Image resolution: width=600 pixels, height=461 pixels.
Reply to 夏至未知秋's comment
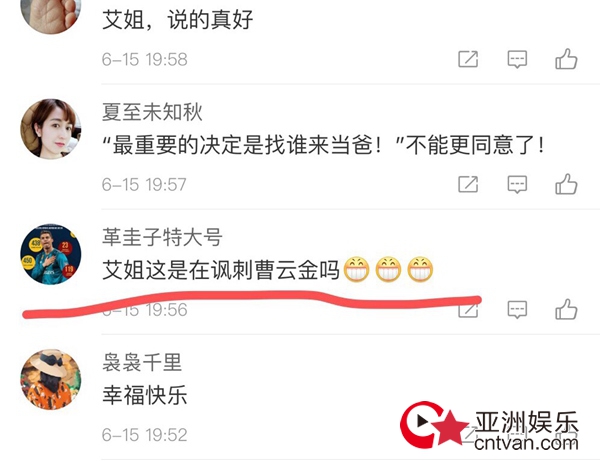pyautogui.click(x=517, y=184)
